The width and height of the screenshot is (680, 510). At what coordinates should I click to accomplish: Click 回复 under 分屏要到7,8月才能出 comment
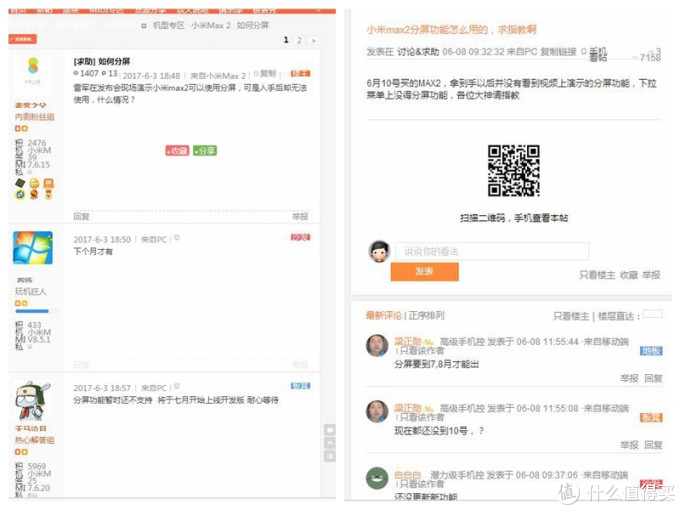(x=654, y=379)
